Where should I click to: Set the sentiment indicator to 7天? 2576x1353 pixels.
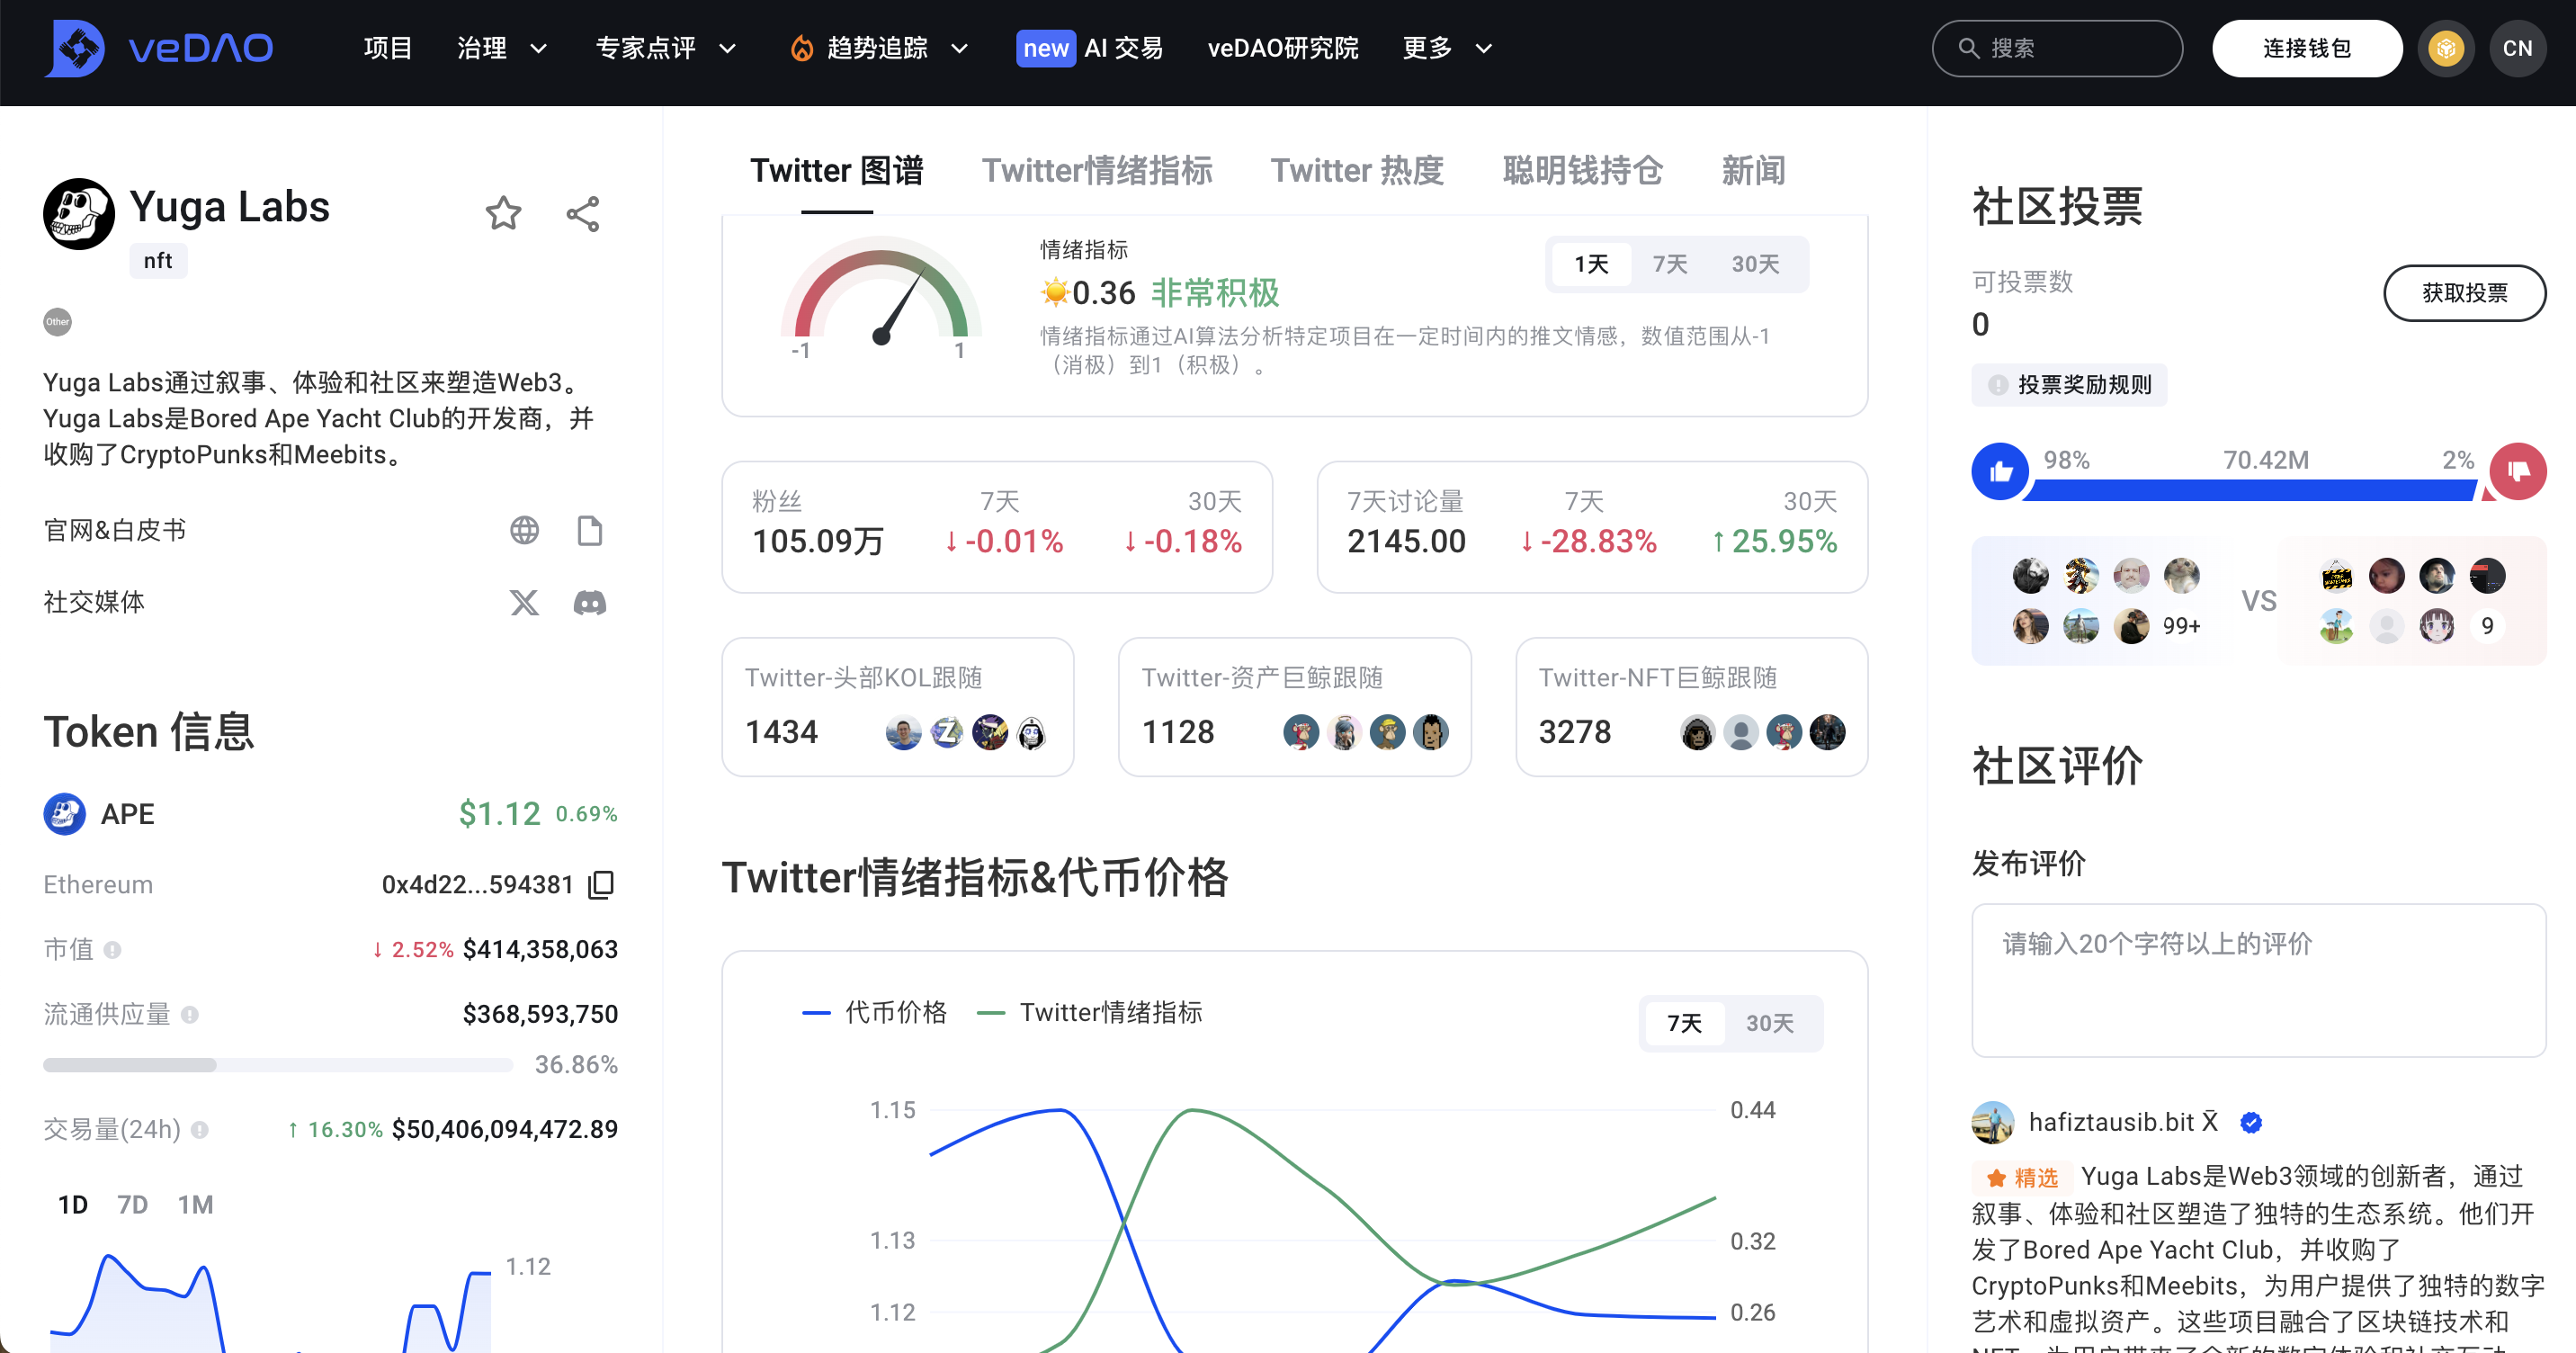tap(1669, 264)
